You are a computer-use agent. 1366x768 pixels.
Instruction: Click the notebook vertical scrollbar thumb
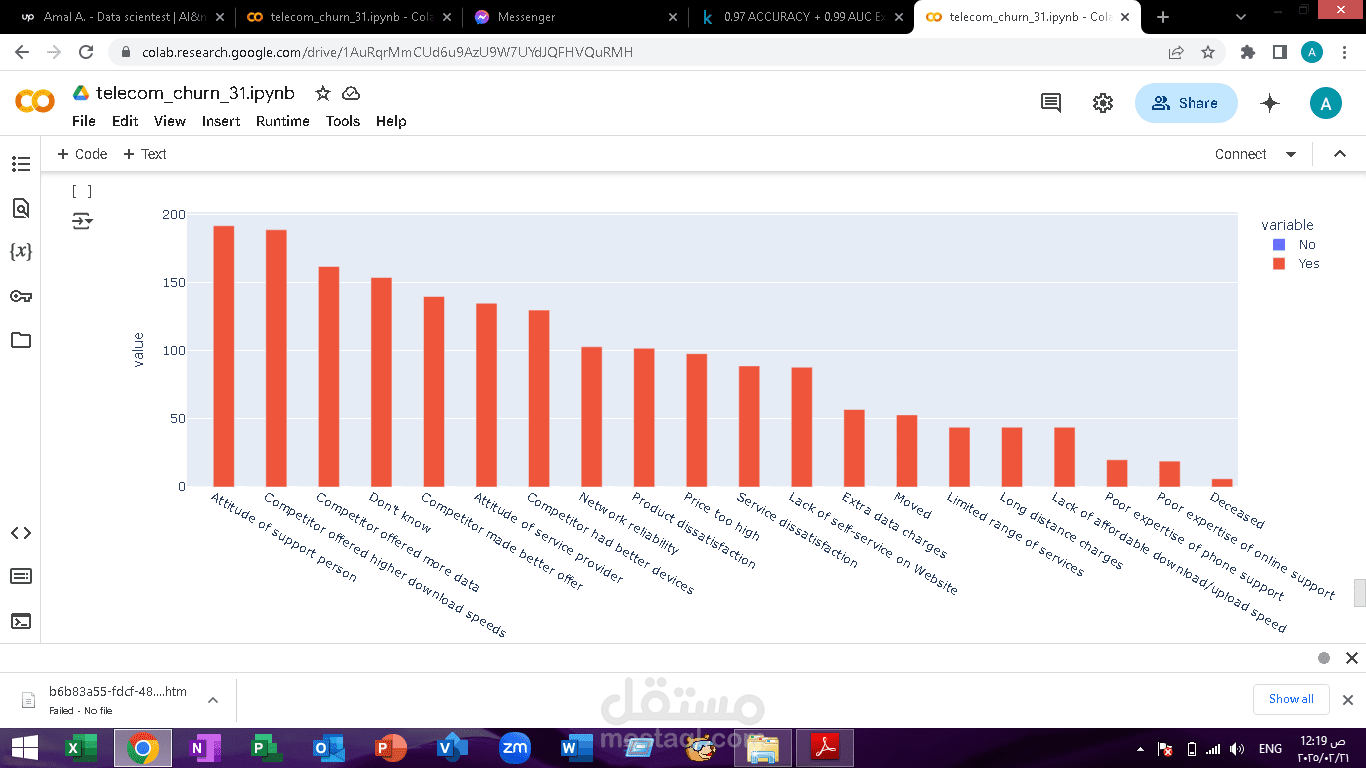click(1359, 593)
